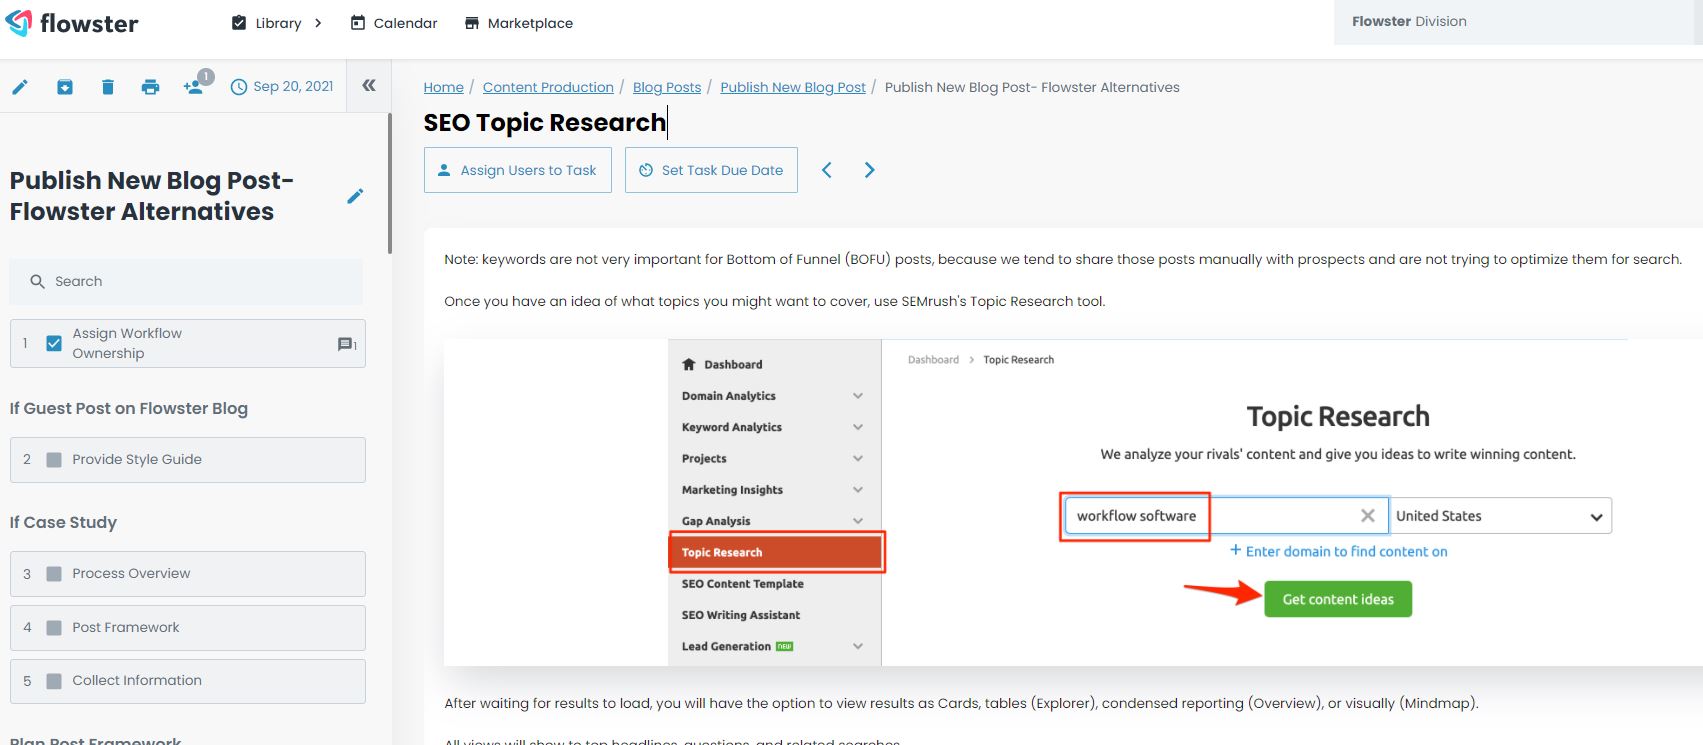1703x745 pixels.
Task: Click Assign Users to Task button
Action: 518,170
